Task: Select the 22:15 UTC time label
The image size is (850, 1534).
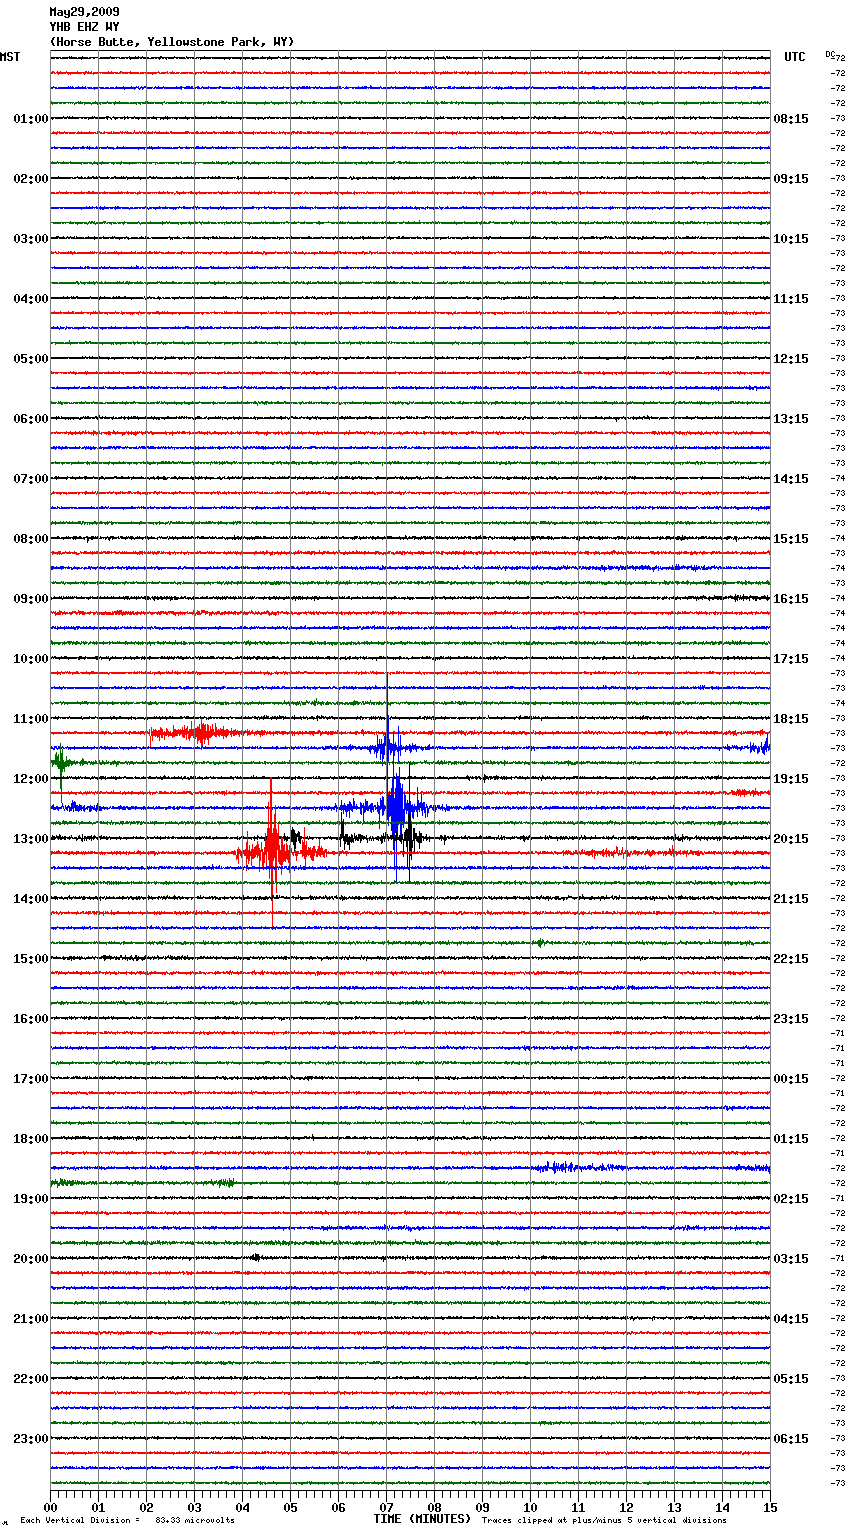Action: (x=791, y=959)
